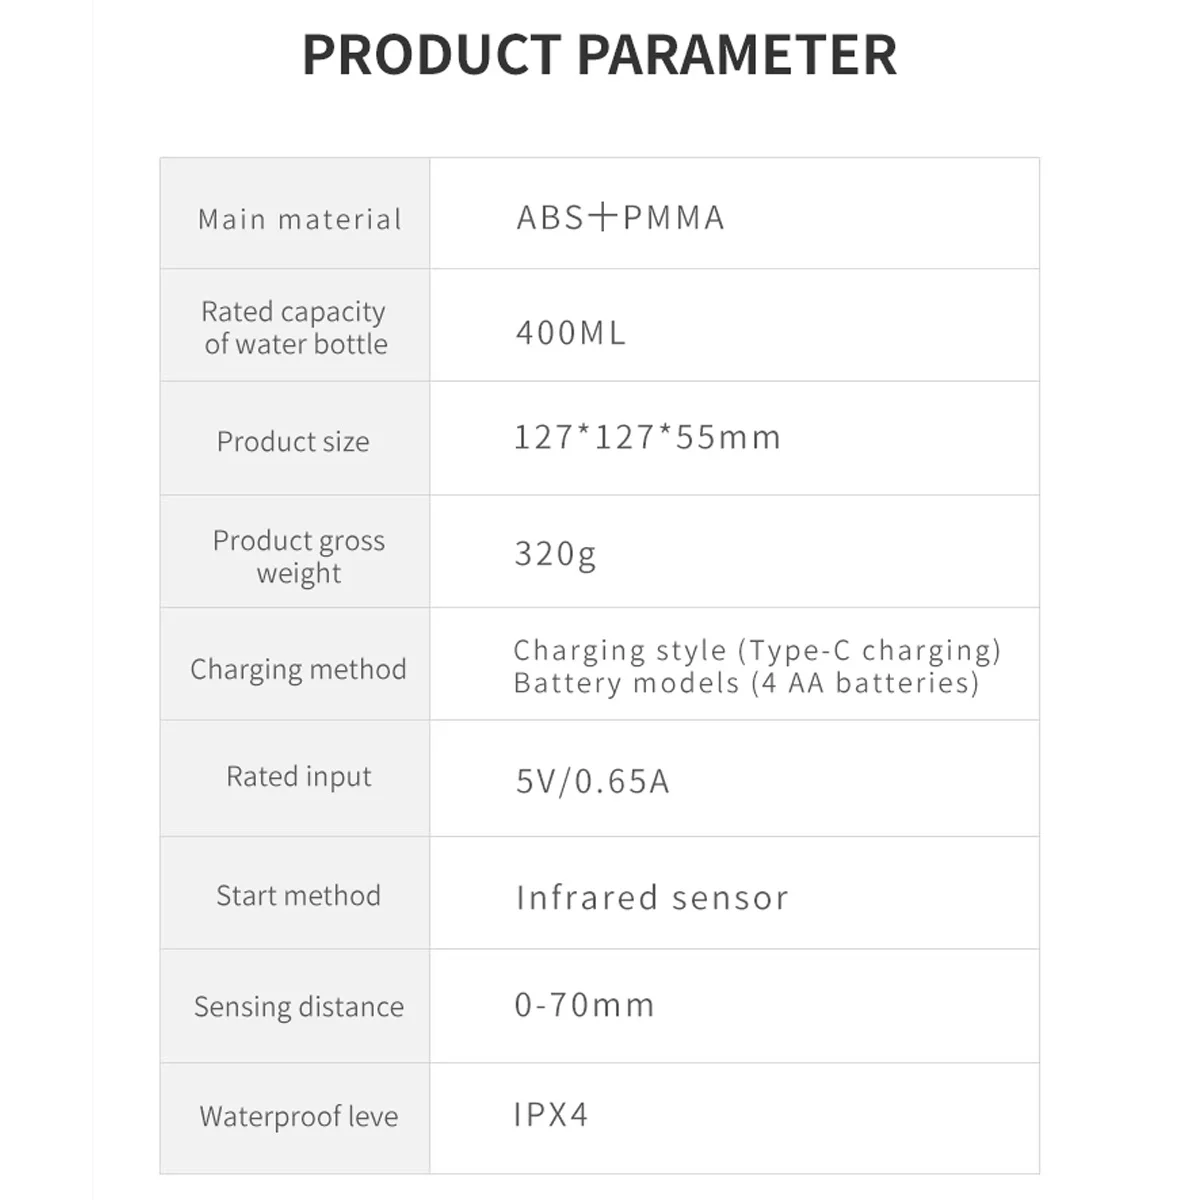Click the 320g weight value
The image size is (1200, 1200).
pyautogui.click(x=555, y=553)
